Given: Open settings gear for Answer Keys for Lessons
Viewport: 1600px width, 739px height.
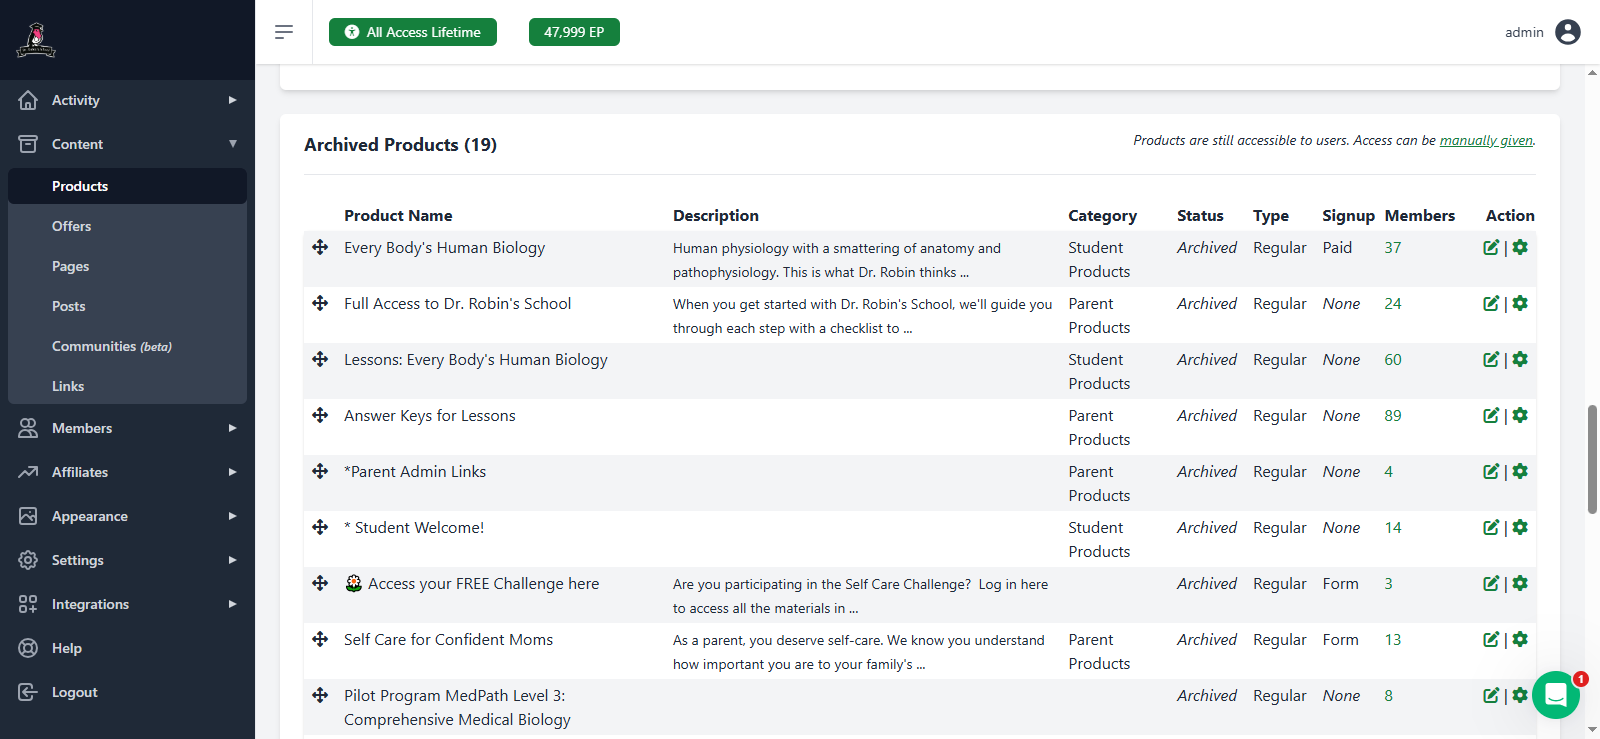Looking at the screenshot, I should [x=1520, y=416].
